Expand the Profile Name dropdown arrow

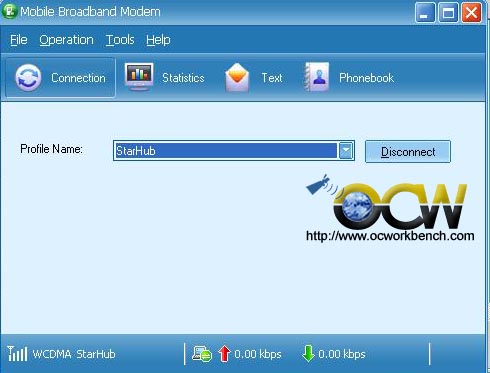346,151
